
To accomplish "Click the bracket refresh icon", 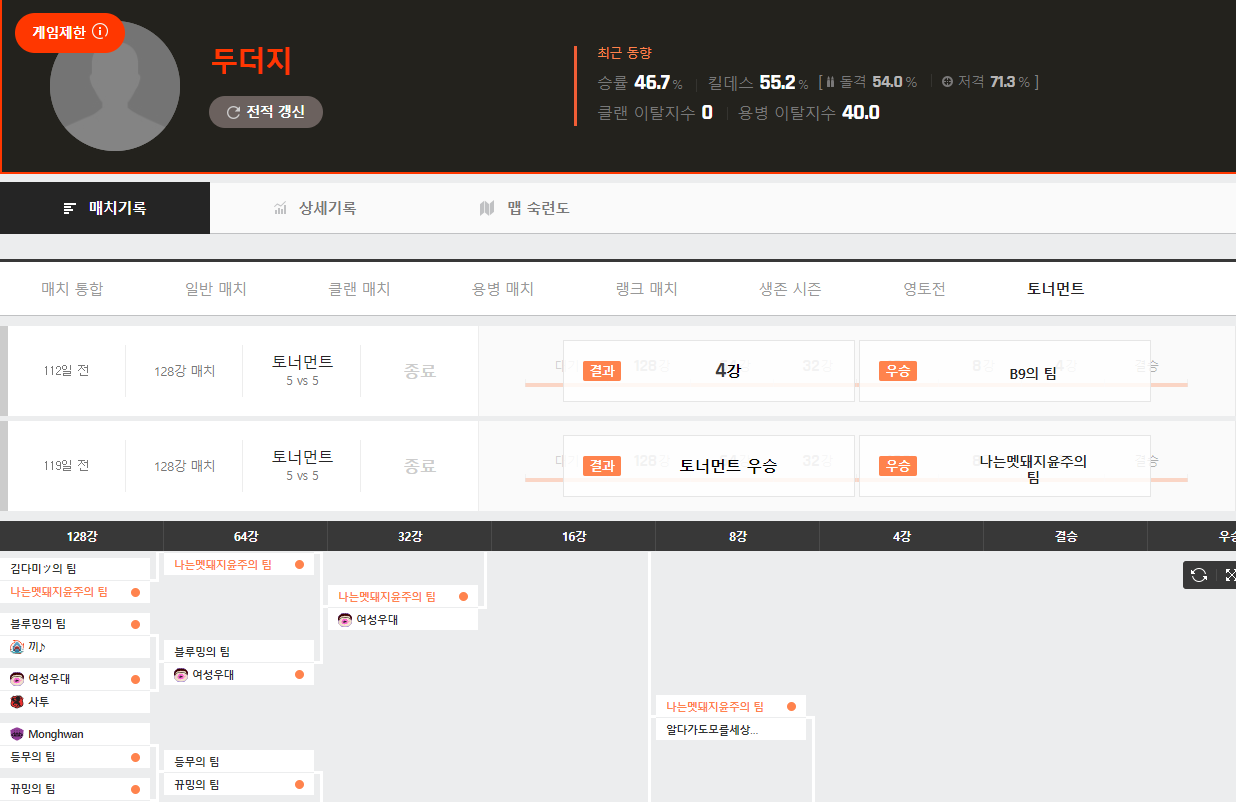I will point(1199,575).
